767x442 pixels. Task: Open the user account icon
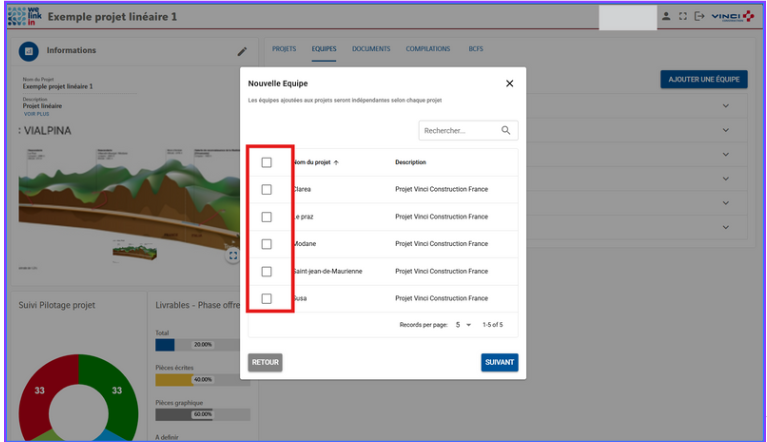[666, 17]
